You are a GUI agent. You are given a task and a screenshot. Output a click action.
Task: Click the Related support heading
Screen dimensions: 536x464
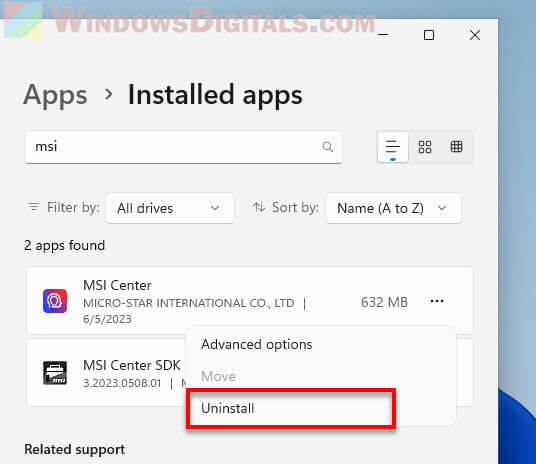pos(75,449)
